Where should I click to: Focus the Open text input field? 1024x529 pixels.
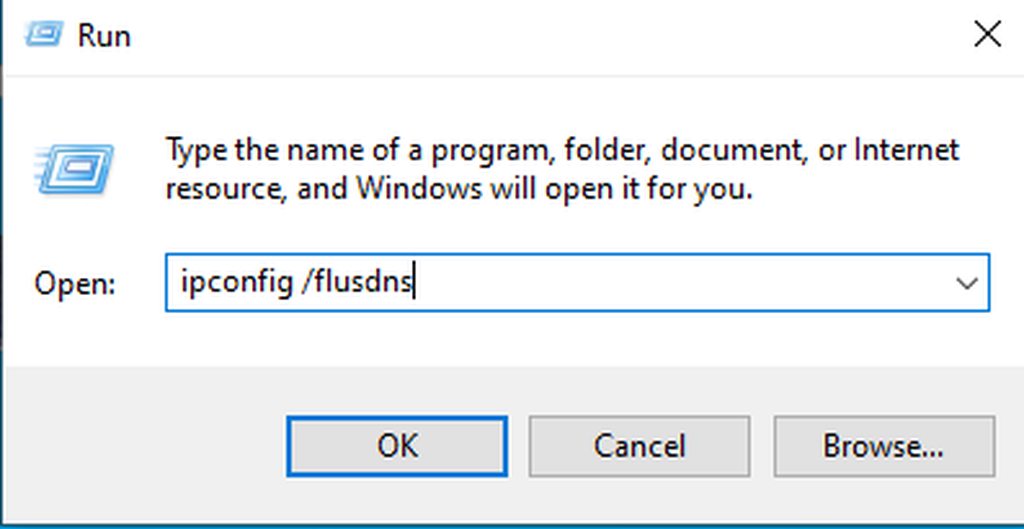click(x=577, y=283)
